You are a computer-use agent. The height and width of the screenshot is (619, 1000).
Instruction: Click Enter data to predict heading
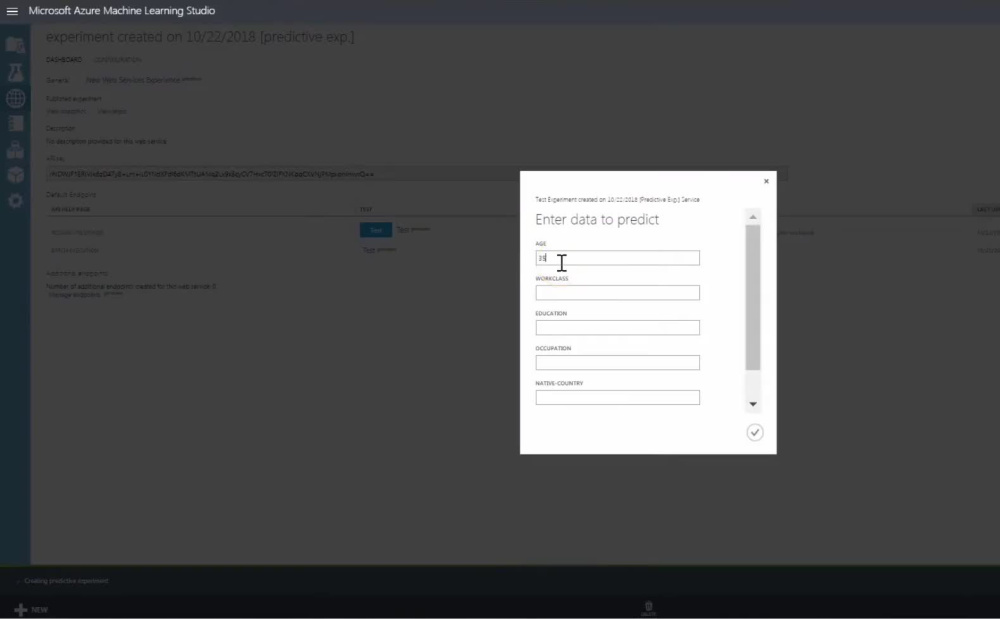[x=597, y=220]
